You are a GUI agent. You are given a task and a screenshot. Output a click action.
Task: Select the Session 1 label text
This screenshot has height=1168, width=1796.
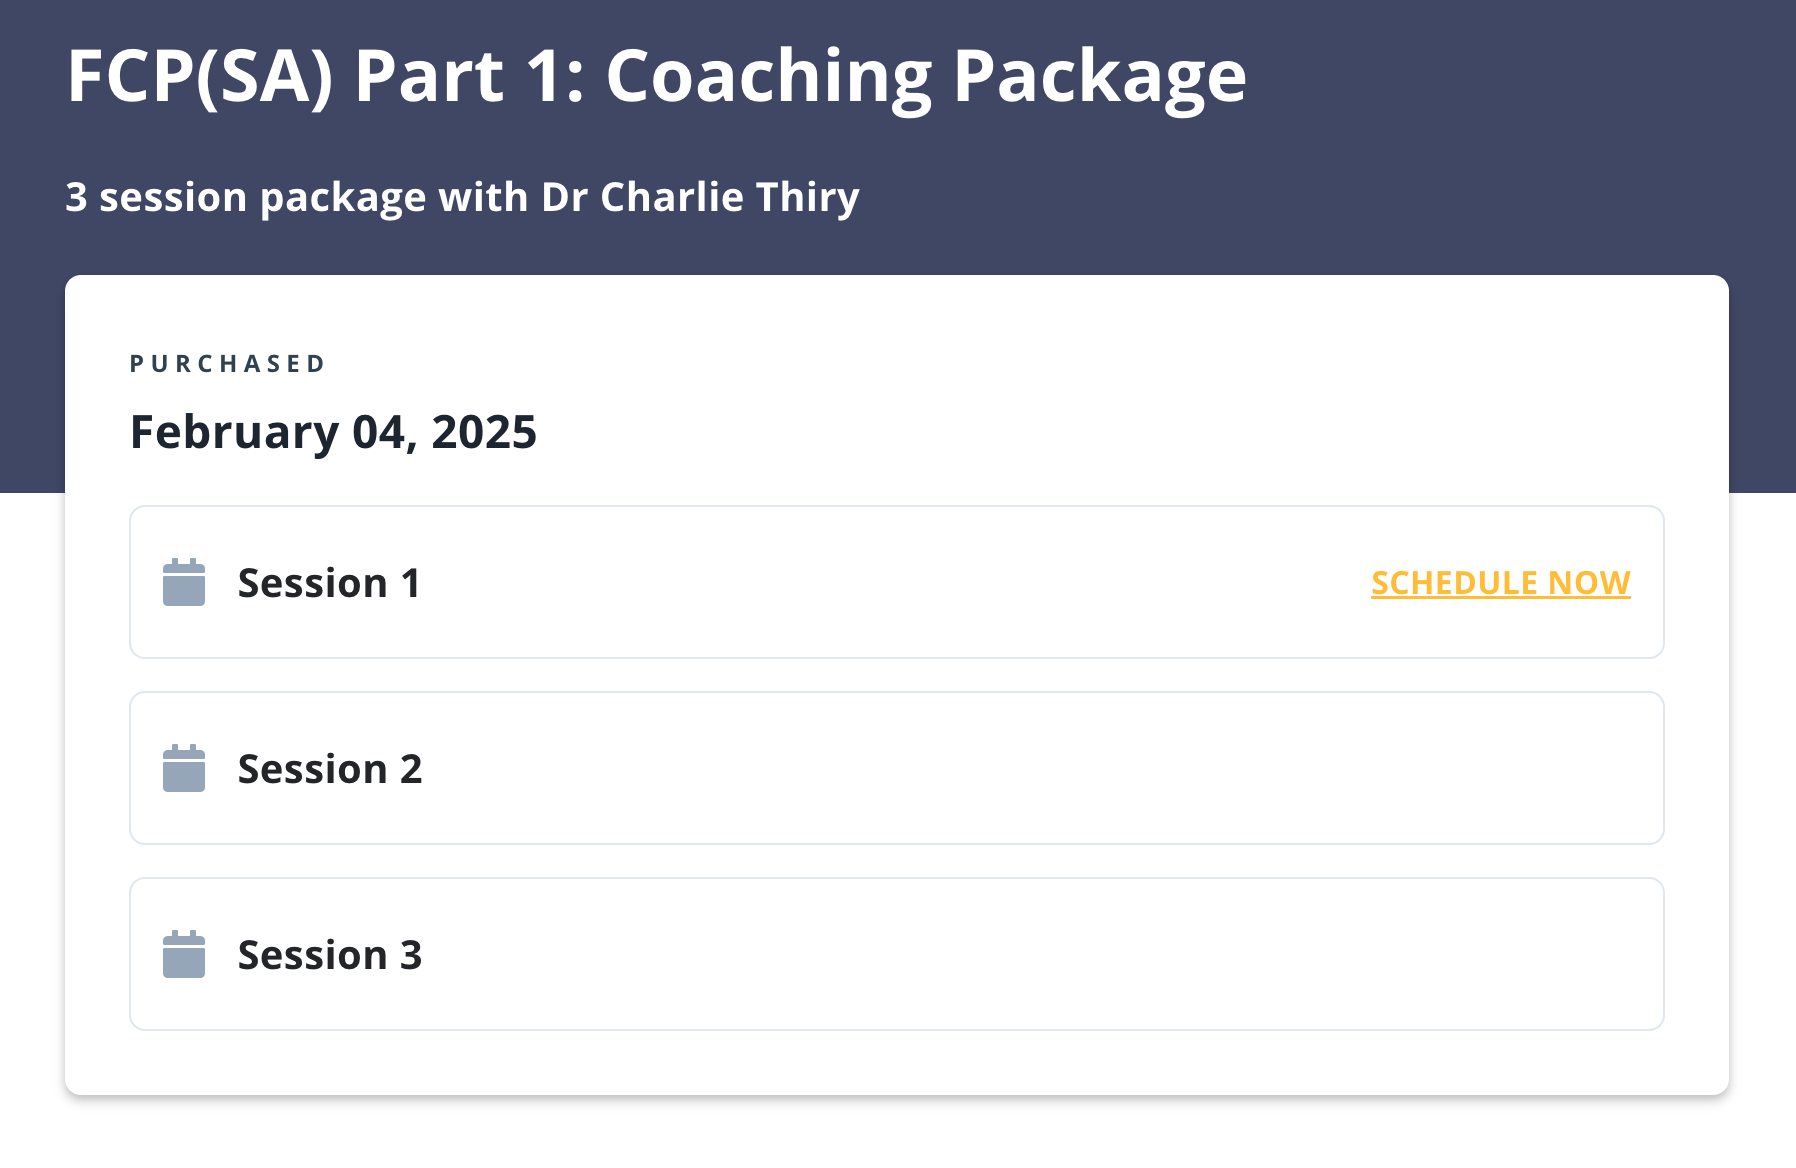pyautogui.click(x=329, y=583)
